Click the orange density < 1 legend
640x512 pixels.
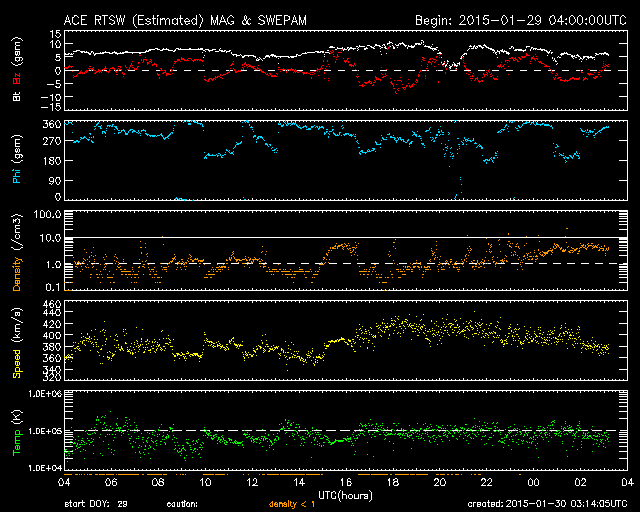pyautogui.click(x=290, y=503)
